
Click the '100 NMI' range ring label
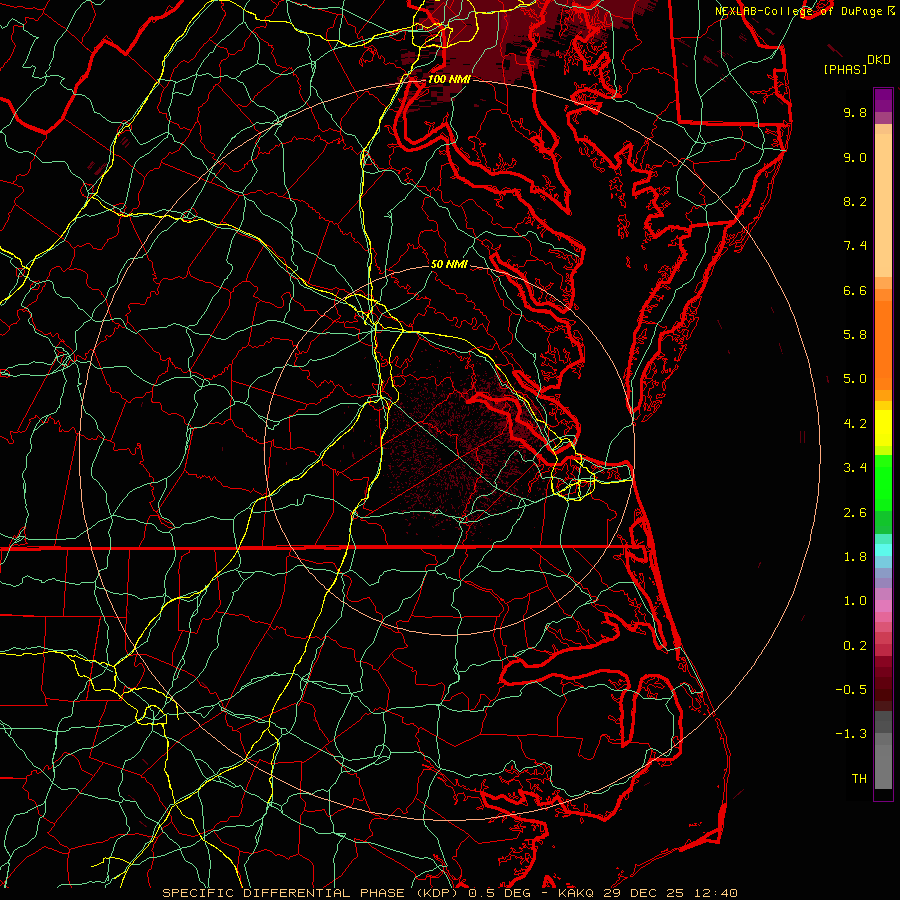pos(449,79)
